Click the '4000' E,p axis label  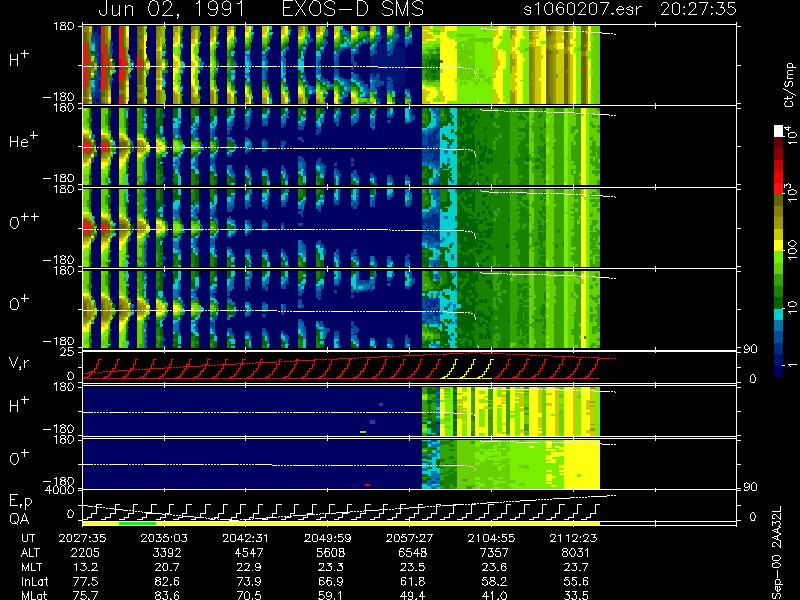62,490
